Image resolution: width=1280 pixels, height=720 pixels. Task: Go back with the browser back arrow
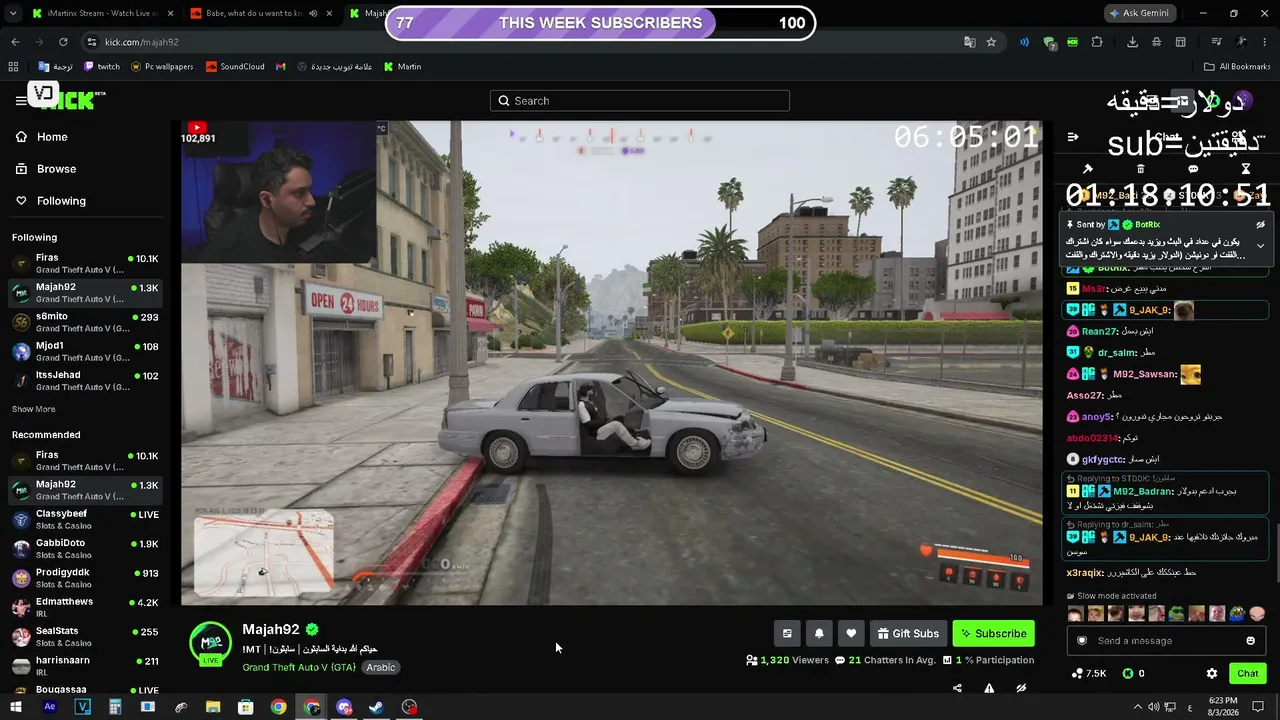coord(15,42)
